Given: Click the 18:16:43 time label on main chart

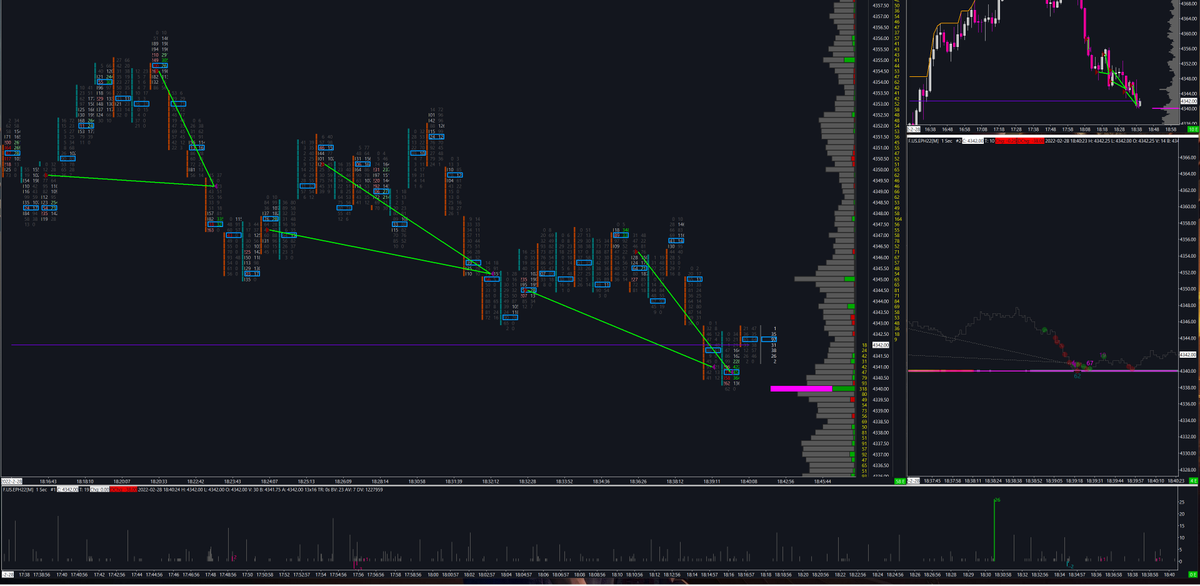Looking at the screenshot, I should tap(48, 481).
